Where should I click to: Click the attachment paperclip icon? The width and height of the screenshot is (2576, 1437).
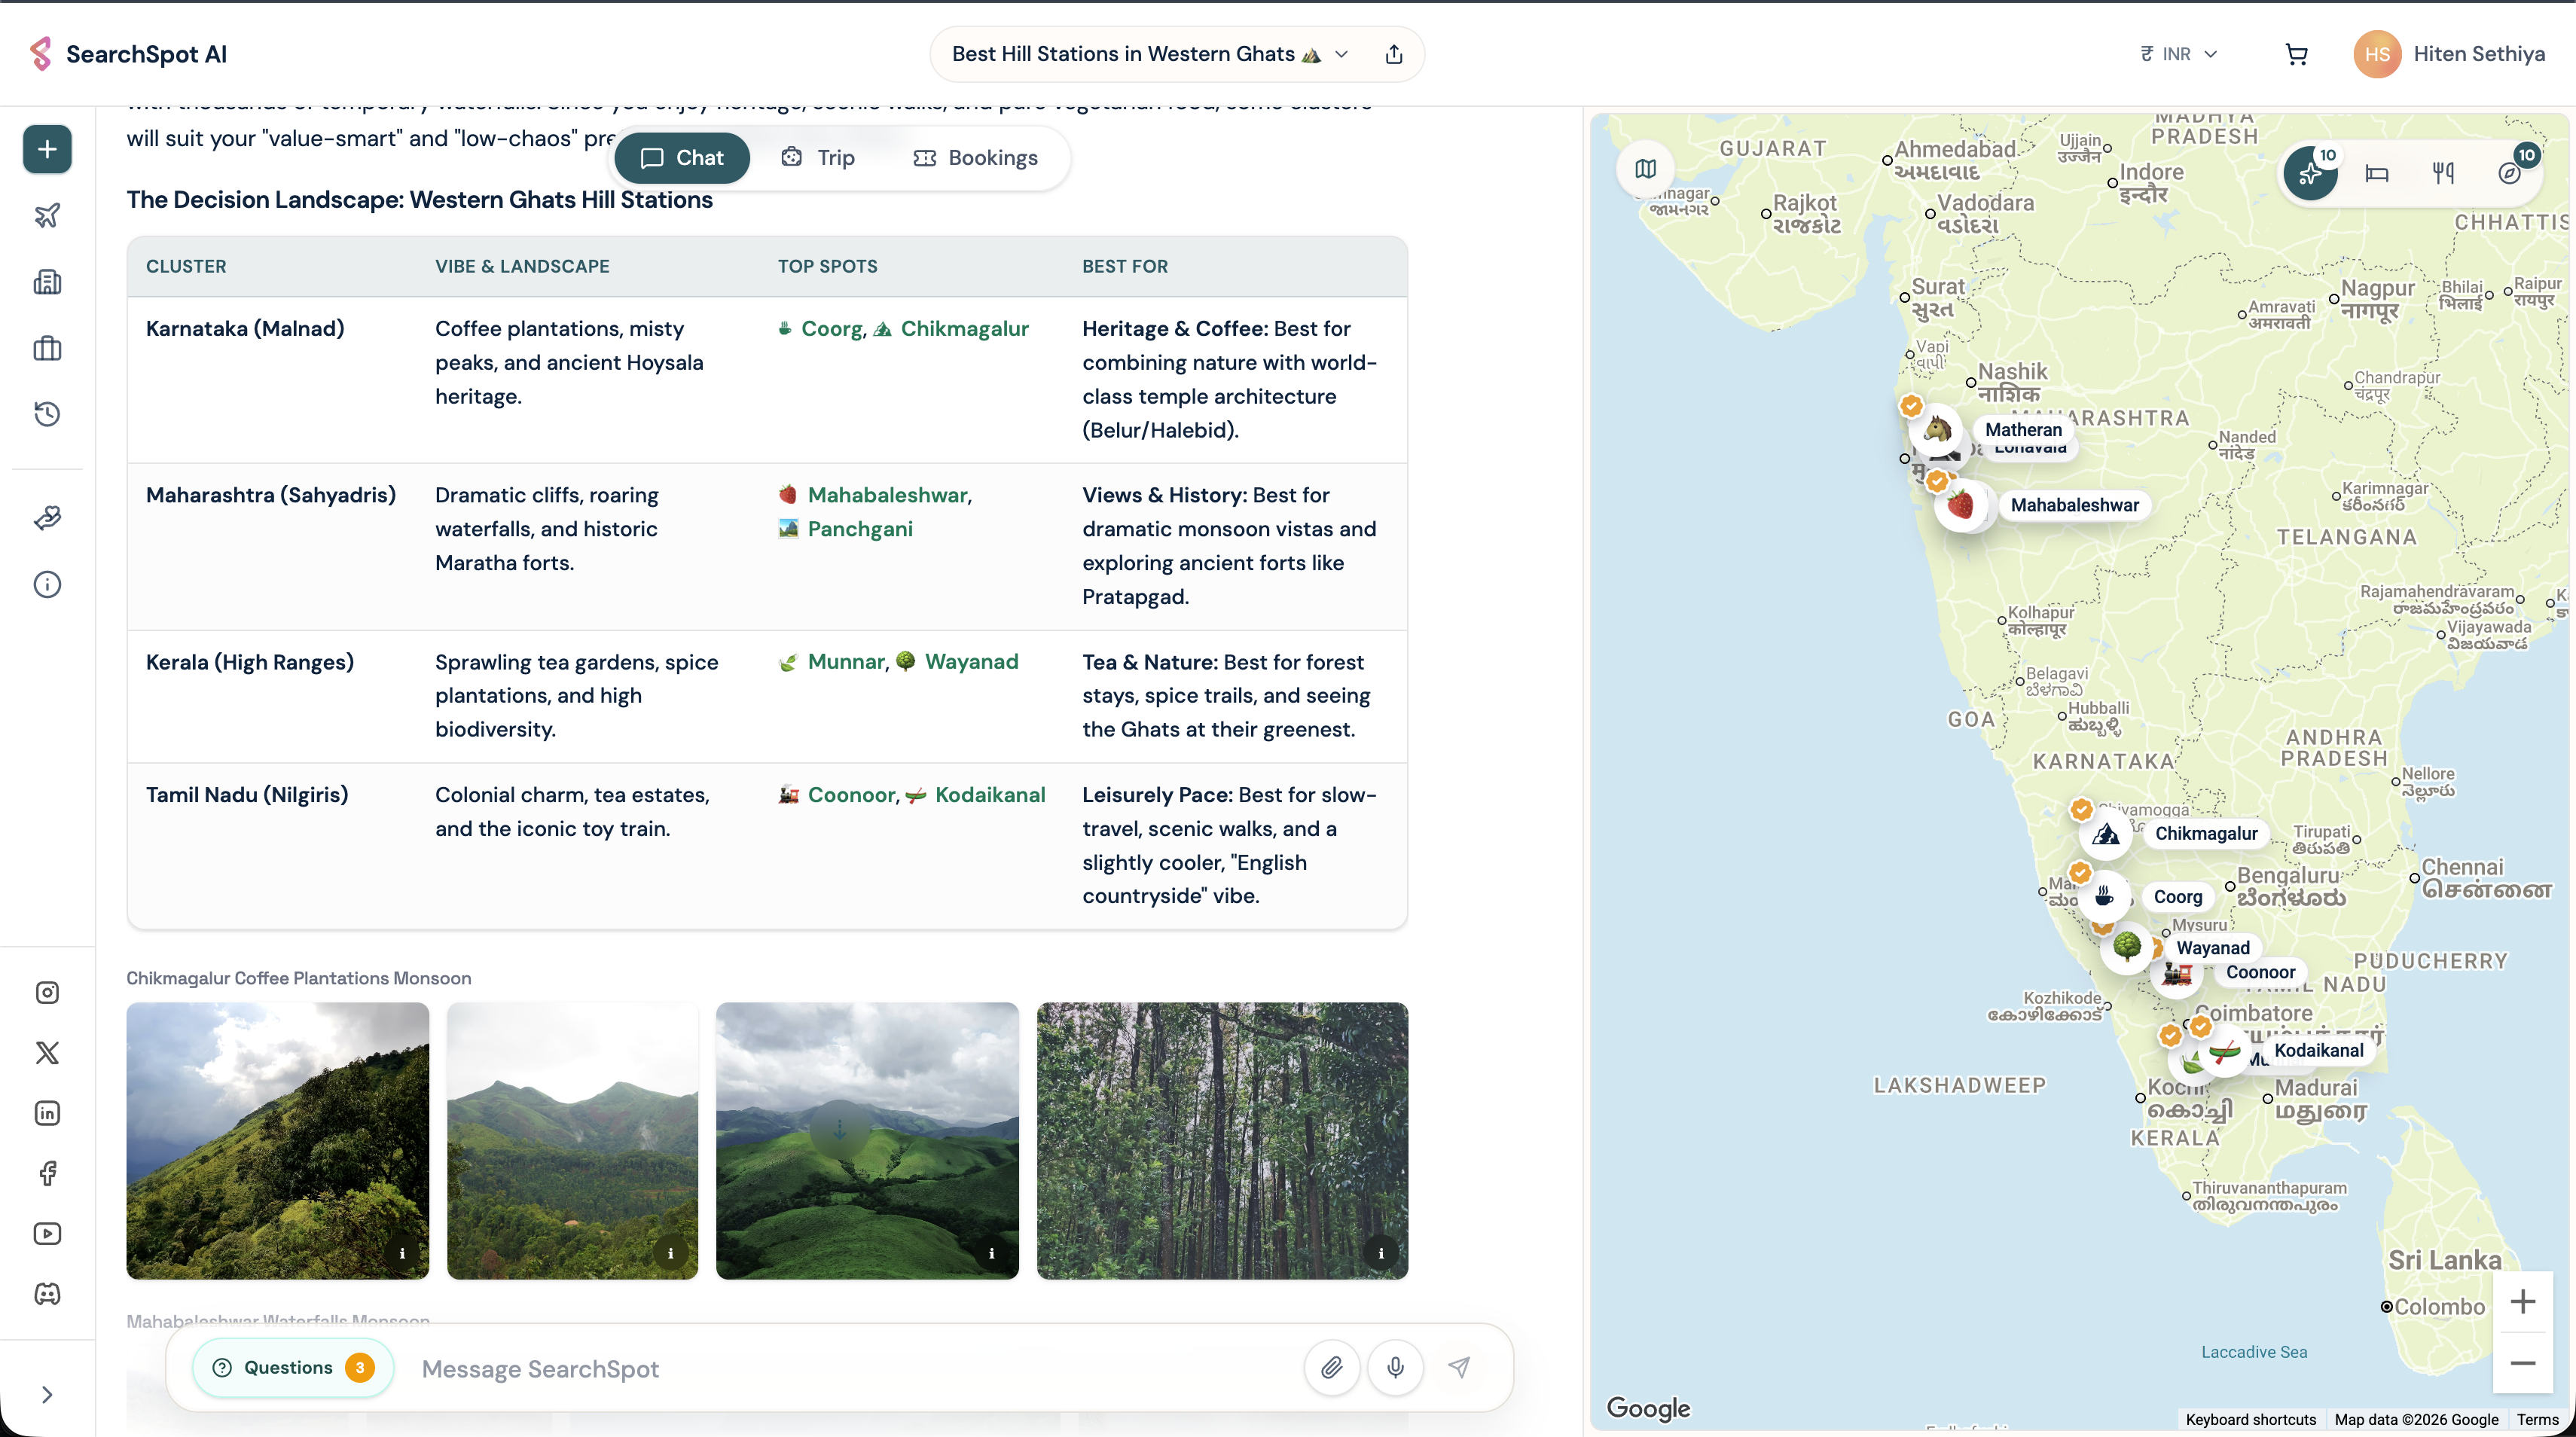1331,1367
